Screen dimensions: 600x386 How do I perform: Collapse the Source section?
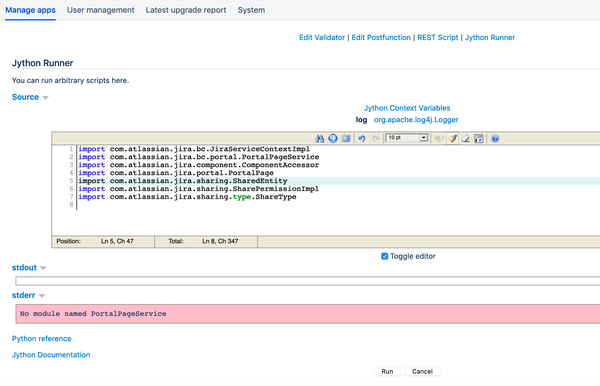tap(30, 97)
